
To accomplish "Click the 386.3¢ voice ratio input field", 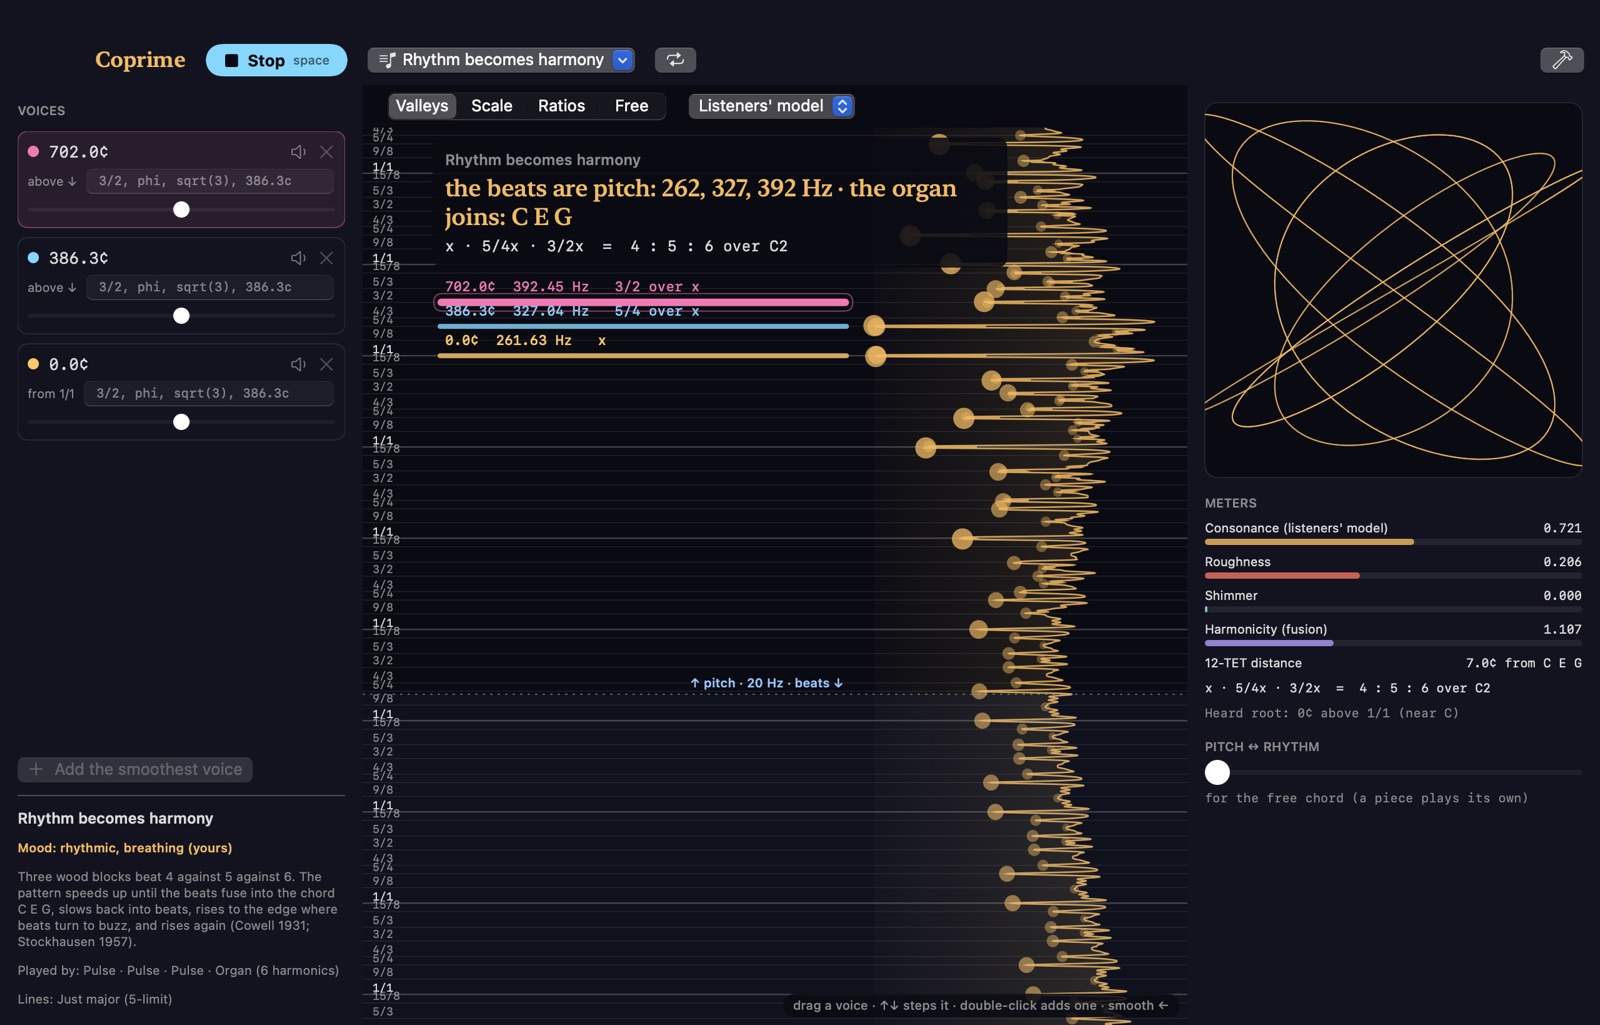I will pos(210,287).
